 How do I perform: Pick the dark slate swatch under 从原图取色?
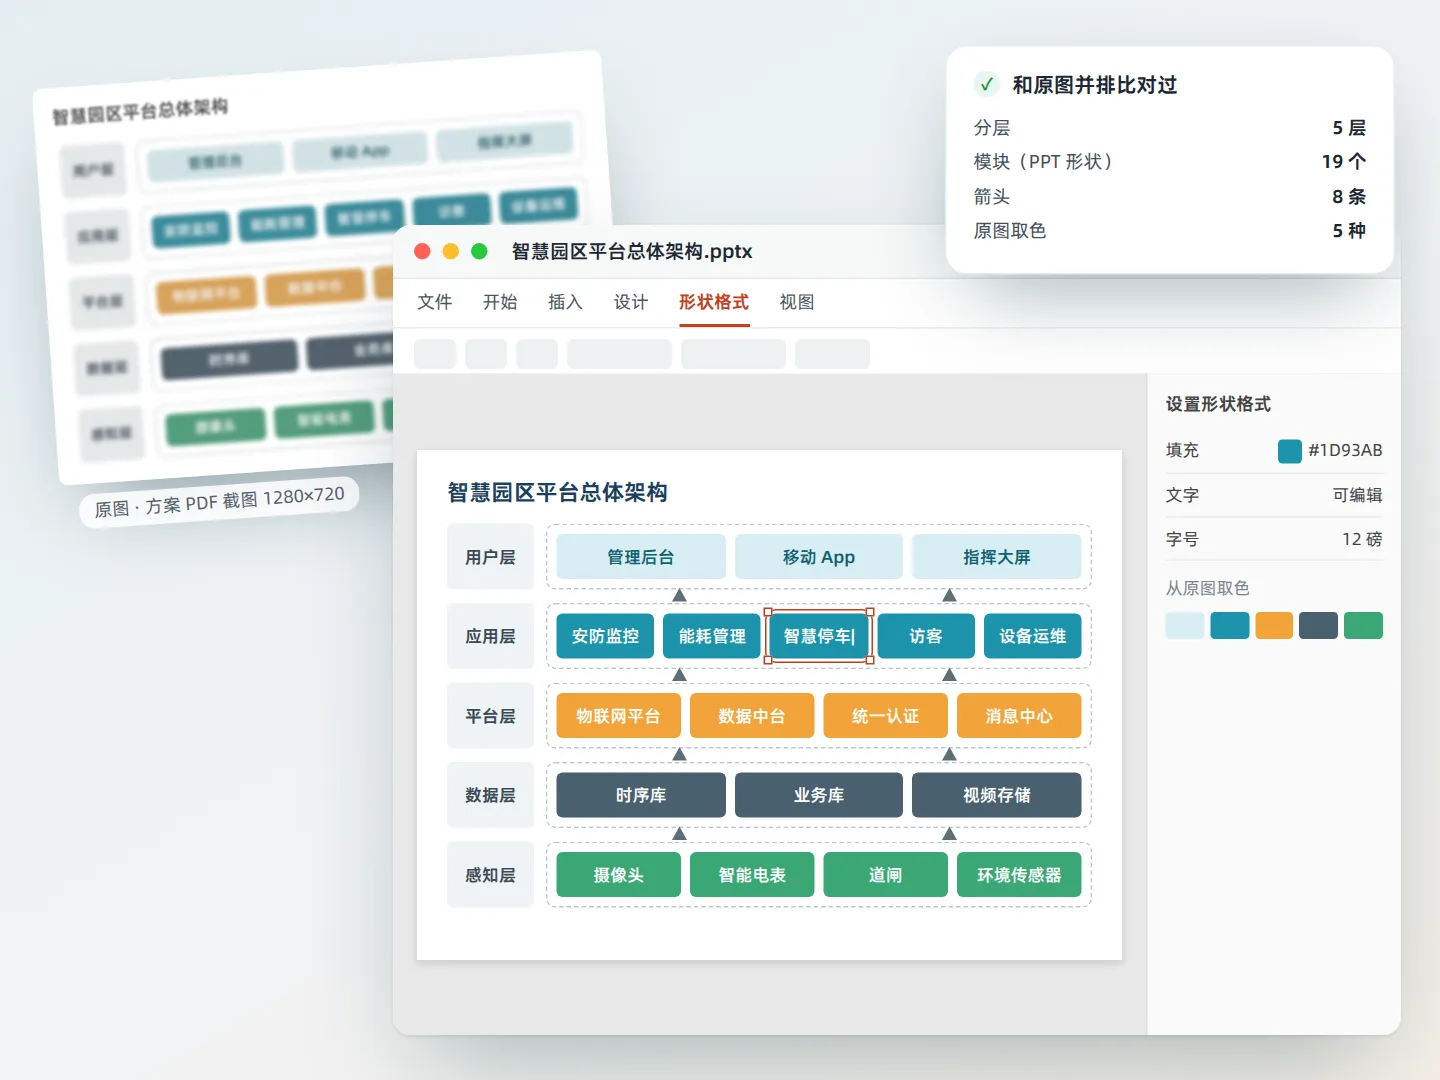pos(1318,626)
